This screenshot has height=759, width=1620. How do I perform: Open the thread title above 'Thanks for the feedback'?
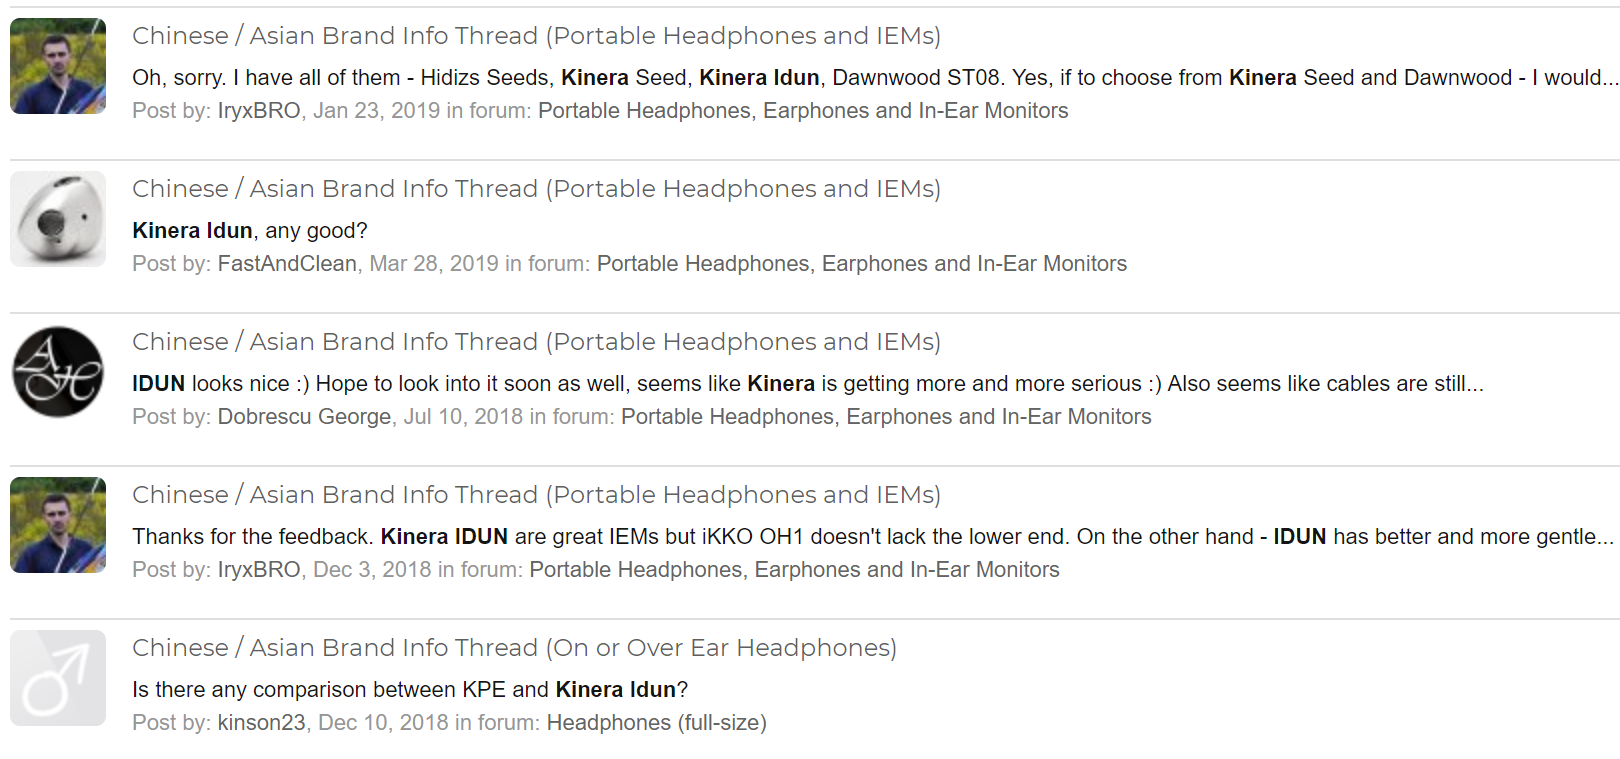[536, 495]
